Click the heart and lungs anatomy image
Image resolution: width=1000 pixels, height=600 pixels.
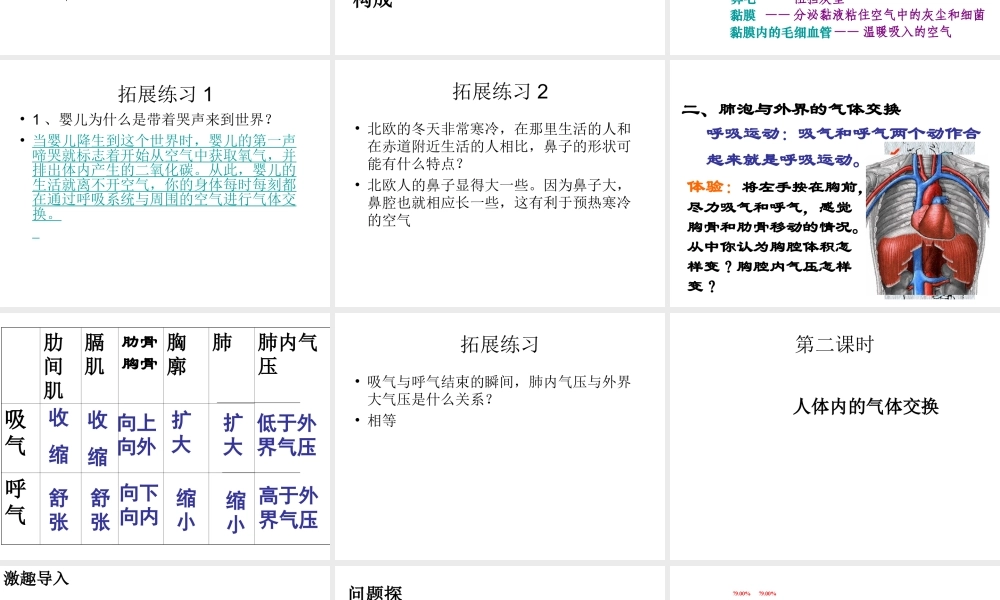(x=927, y=220)
